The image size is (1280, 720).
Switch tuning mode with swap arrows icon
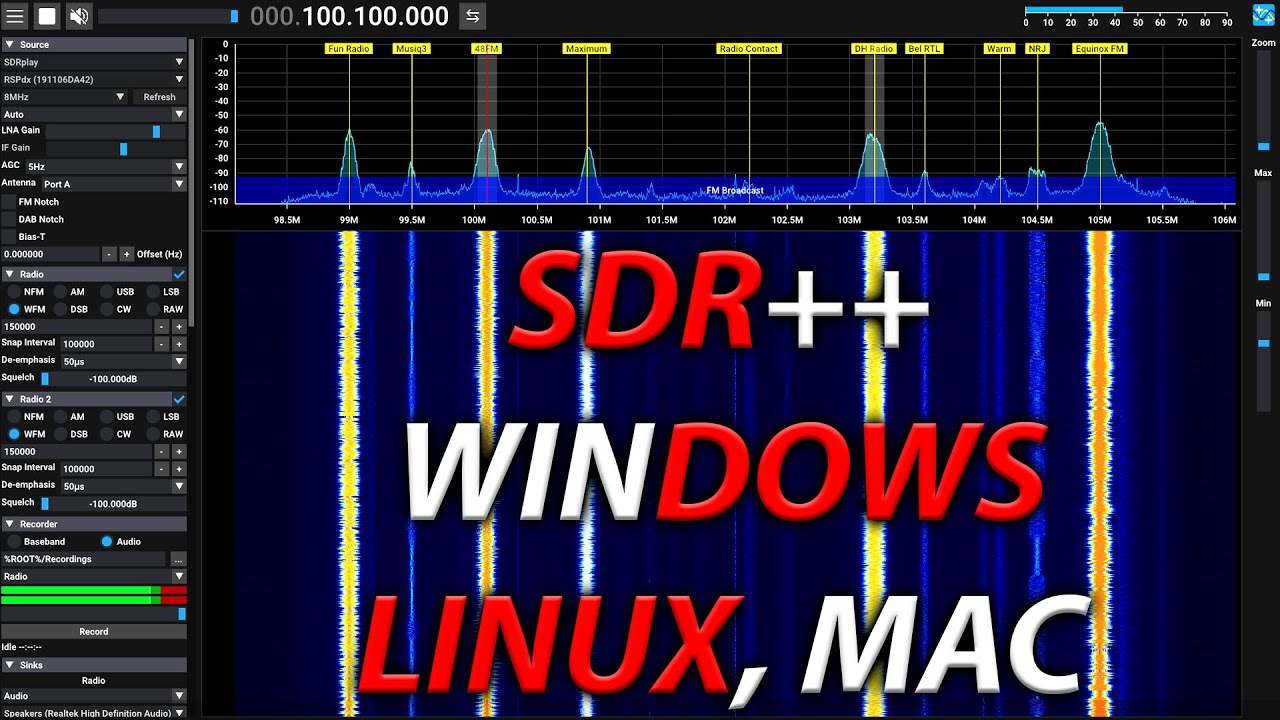tap(473, 16)
